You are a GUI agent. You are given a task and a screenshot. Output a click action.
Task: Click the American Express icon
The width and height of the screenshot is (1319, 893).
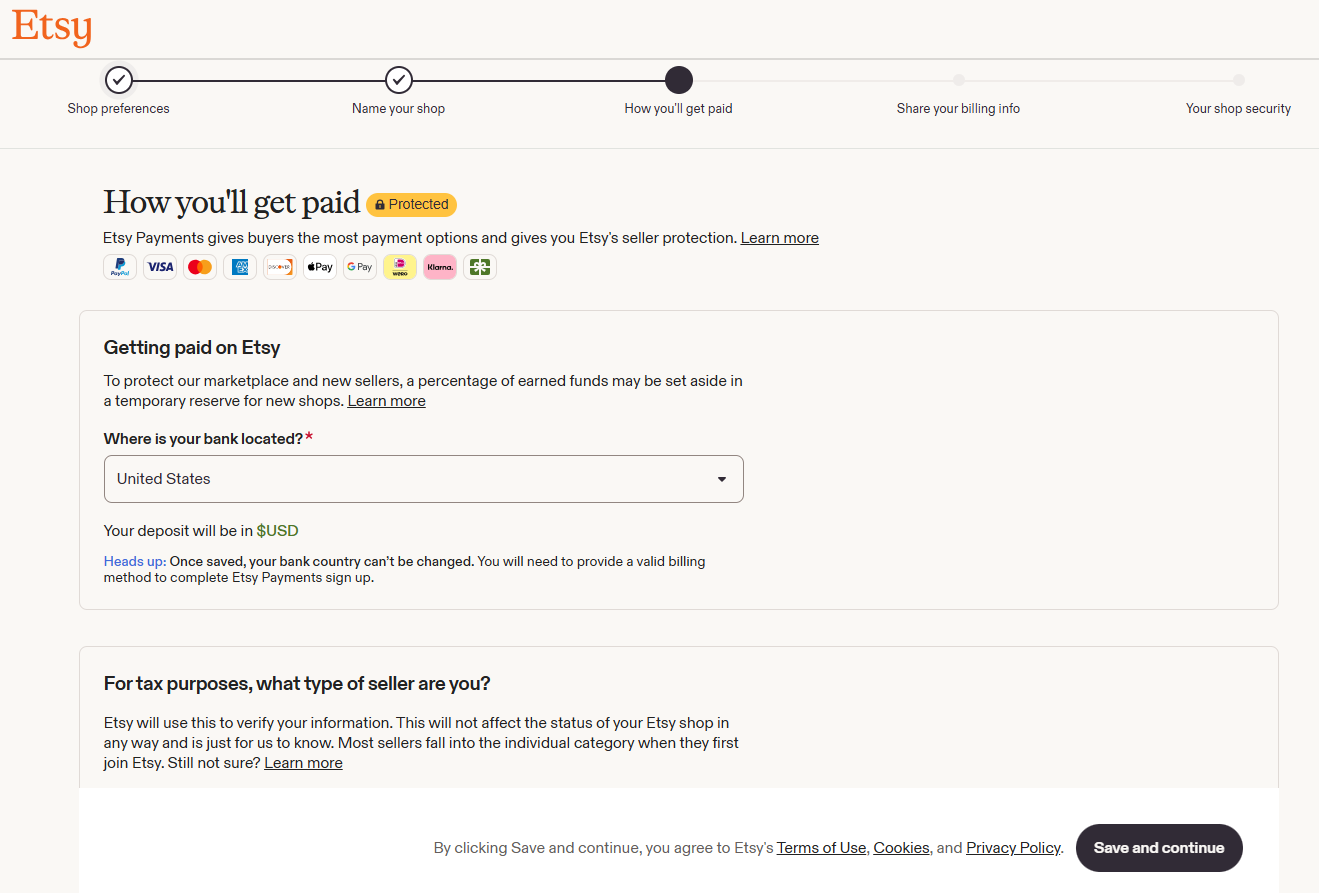click(240, 267)
